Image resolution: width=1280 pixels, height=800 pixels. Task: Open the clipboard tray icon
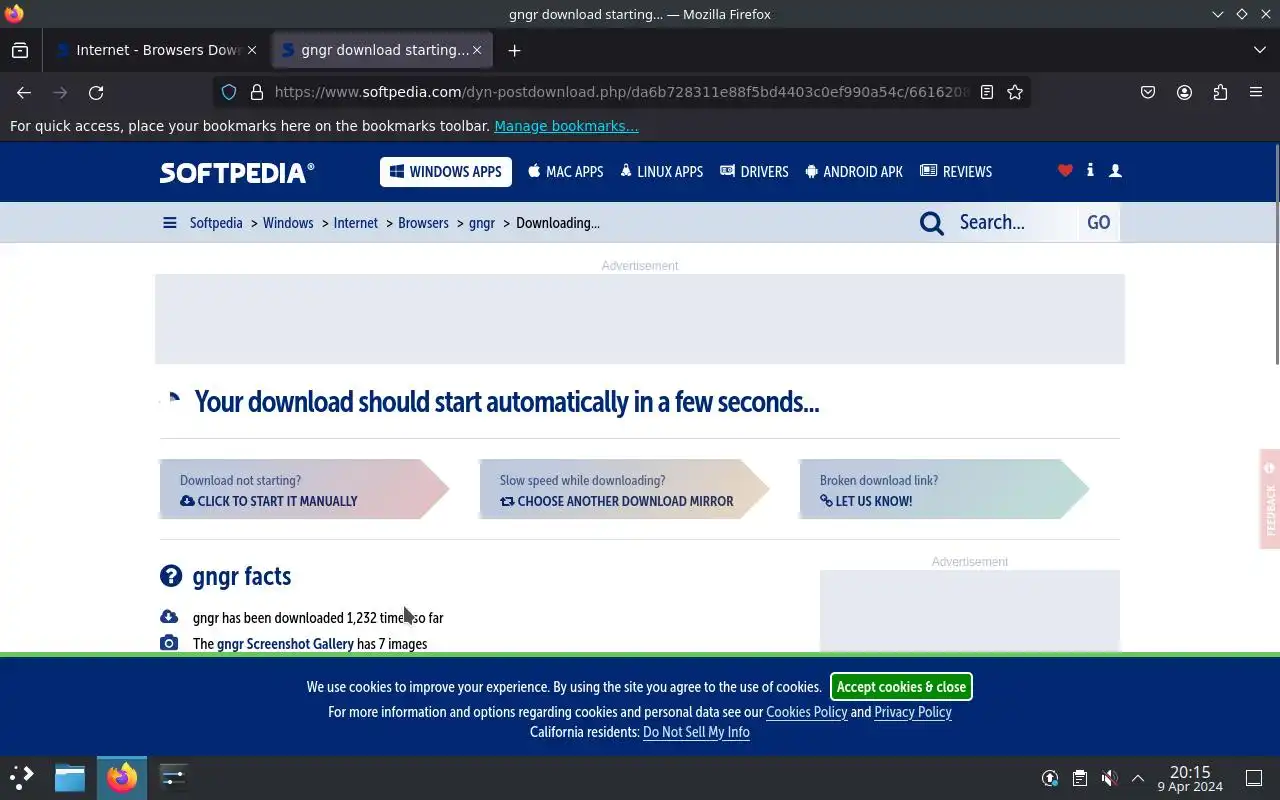click(x=1080, y=778)
